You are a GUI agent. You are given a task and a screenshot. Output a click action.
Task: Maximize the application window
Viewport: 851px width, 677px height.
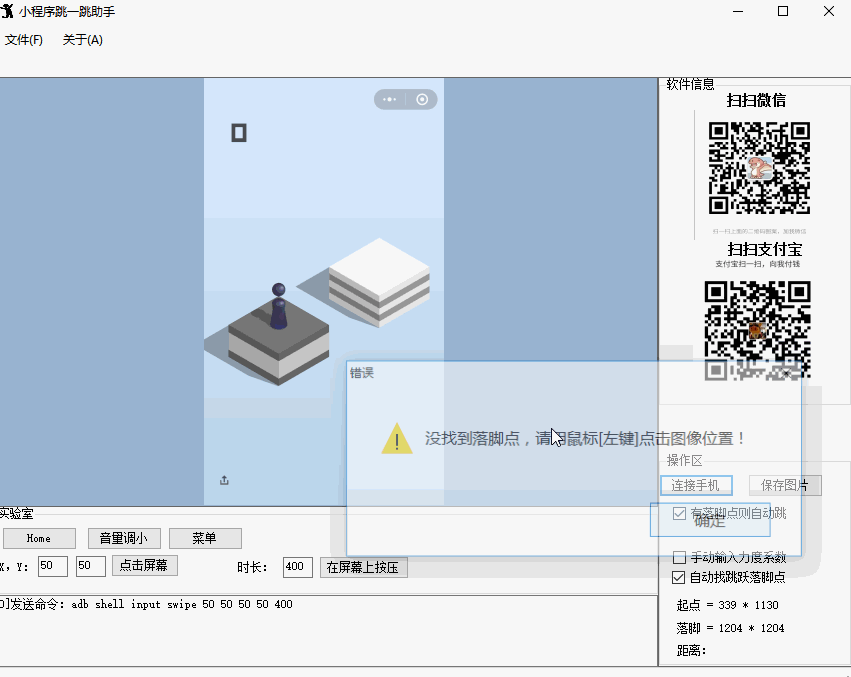pyautogui.click(x=783, y=11)
